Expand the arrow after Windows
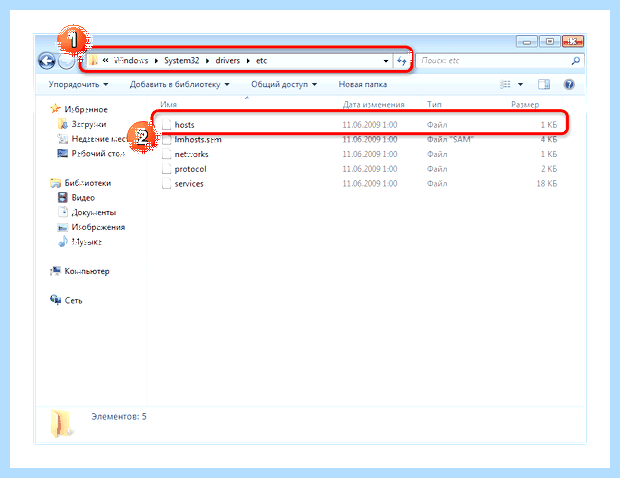 click(x=156, y=61)
